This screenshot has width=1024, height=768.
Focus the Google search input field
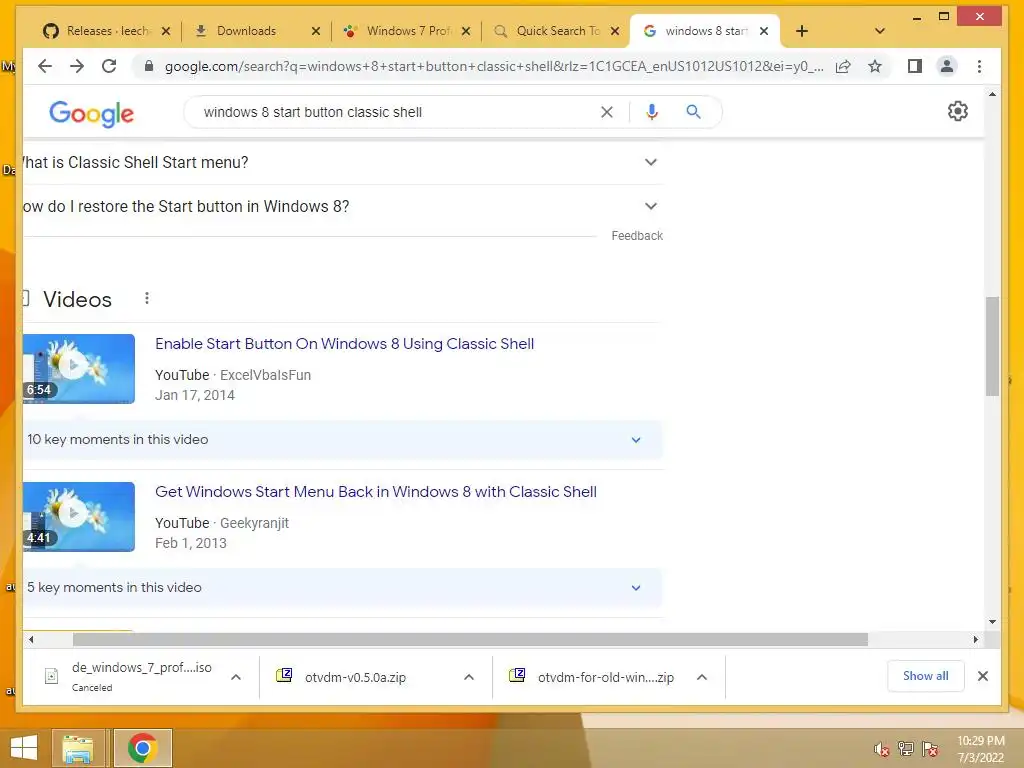pyautogui.click(x=392, y=112)
